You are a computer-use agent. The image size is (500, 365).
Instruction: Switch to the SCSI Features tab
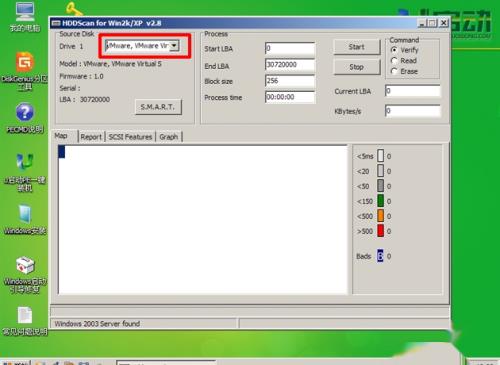pyautogui.click(x=130, y=137)
